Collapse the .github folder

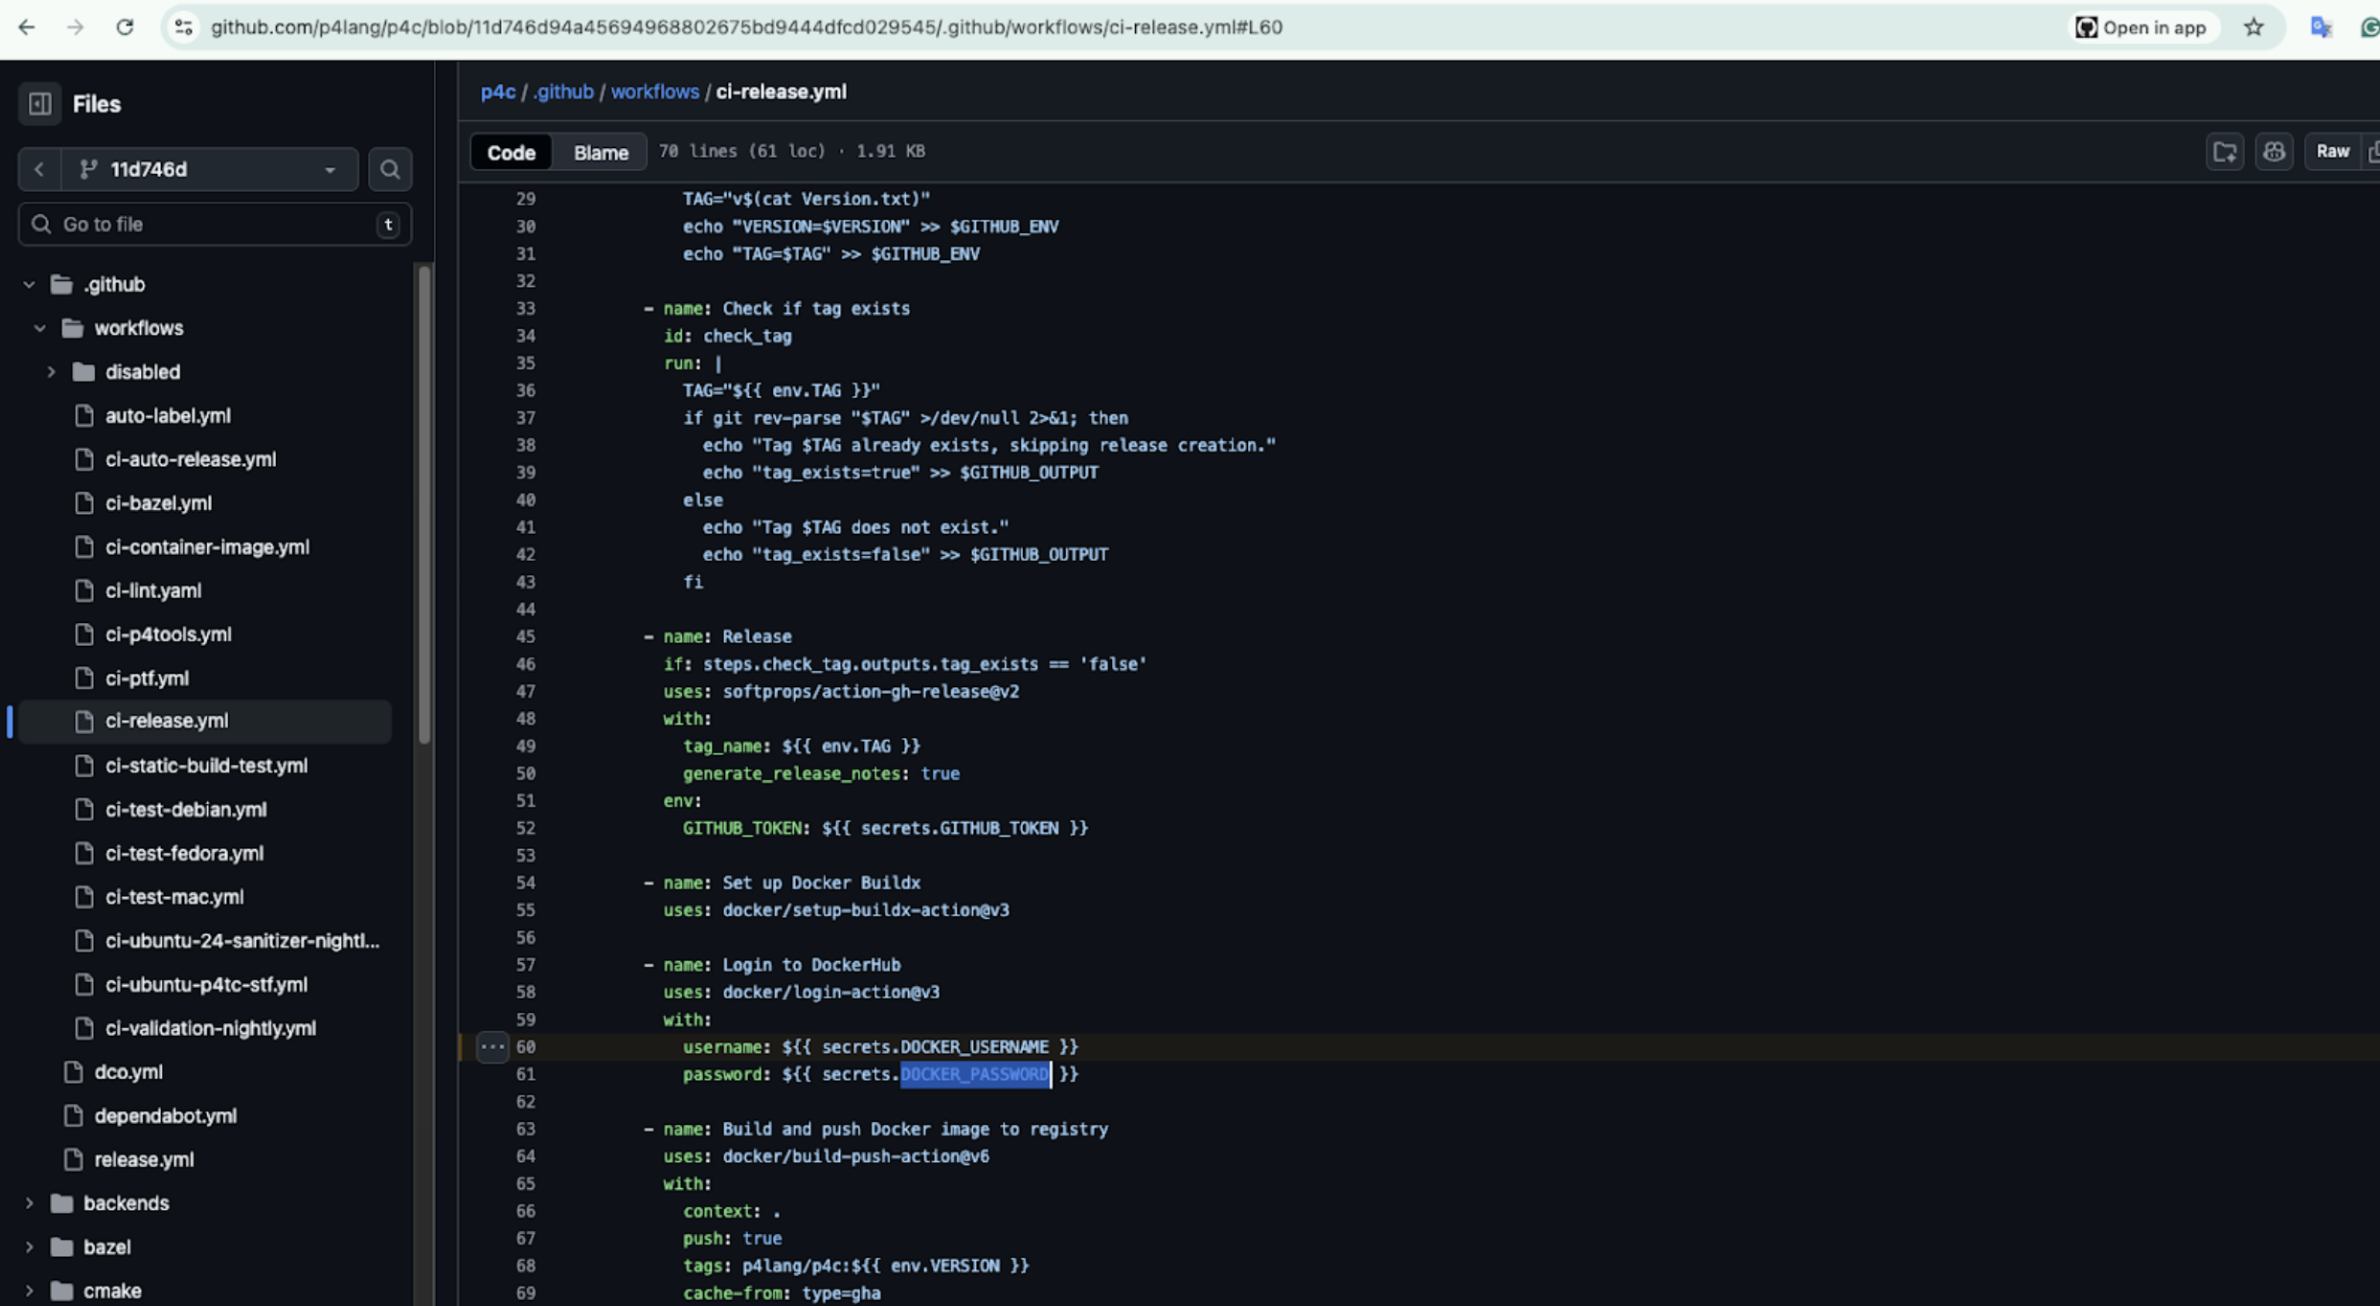pyautogui.click(x=29, y=285)
